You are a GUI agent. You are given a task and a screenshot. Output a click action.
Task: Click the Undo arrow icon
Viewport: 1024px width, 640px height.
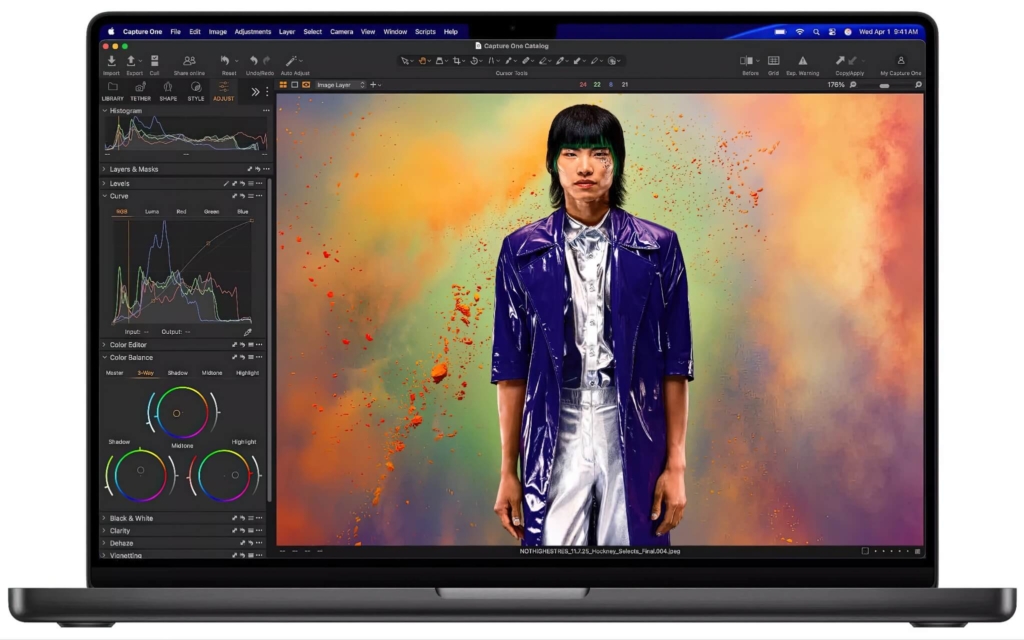[x=254, y=60]
